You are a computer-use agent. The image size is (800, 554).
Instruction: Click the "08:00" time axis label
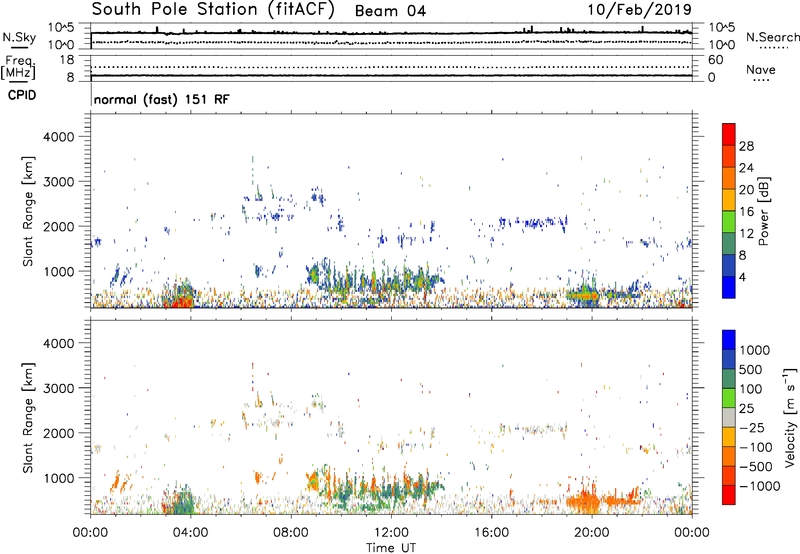[290, 533]
